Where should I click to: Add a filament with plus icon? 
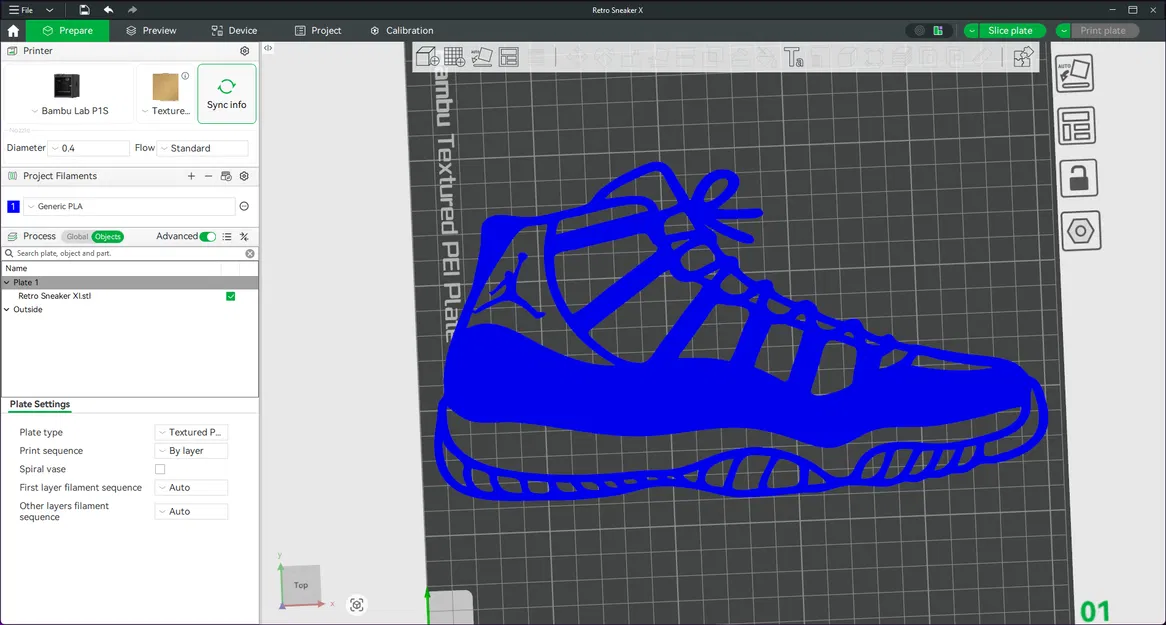point(191,176)
